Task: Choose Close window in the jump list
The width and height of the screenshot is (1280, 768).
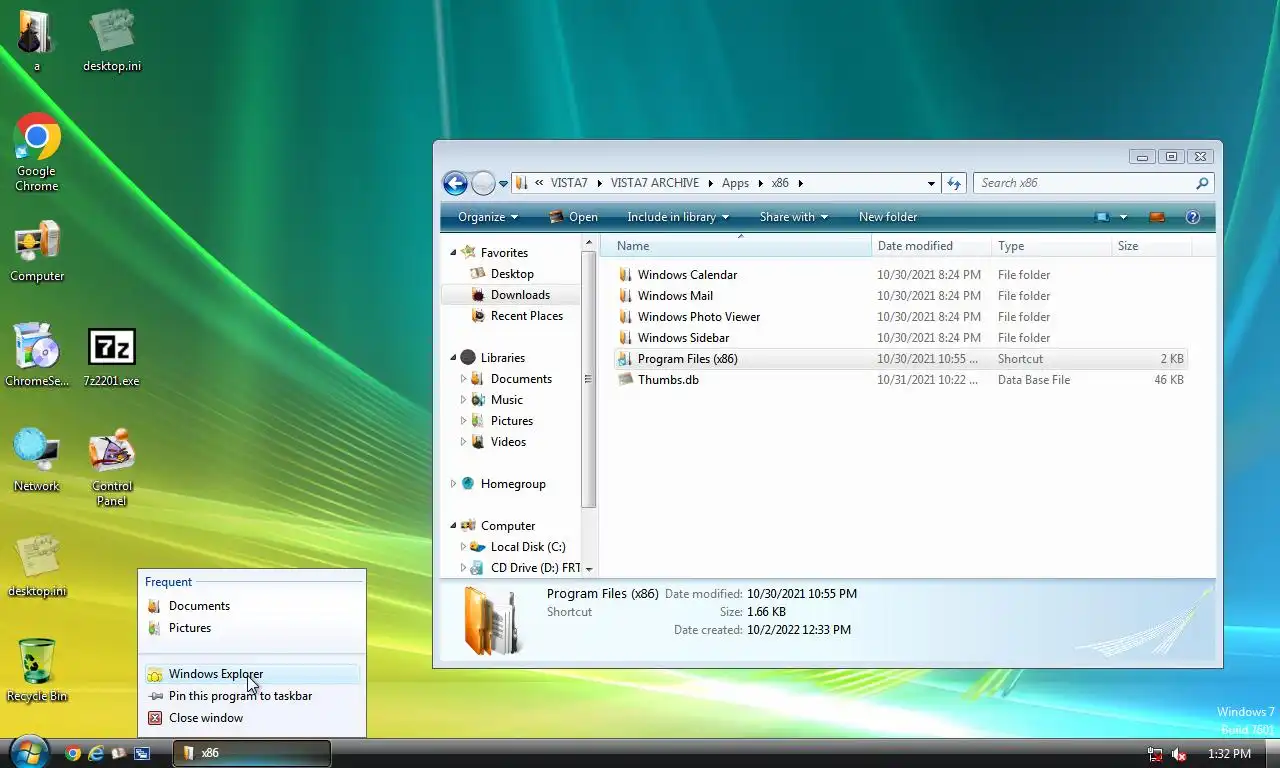Action: [x=252, y=718]
